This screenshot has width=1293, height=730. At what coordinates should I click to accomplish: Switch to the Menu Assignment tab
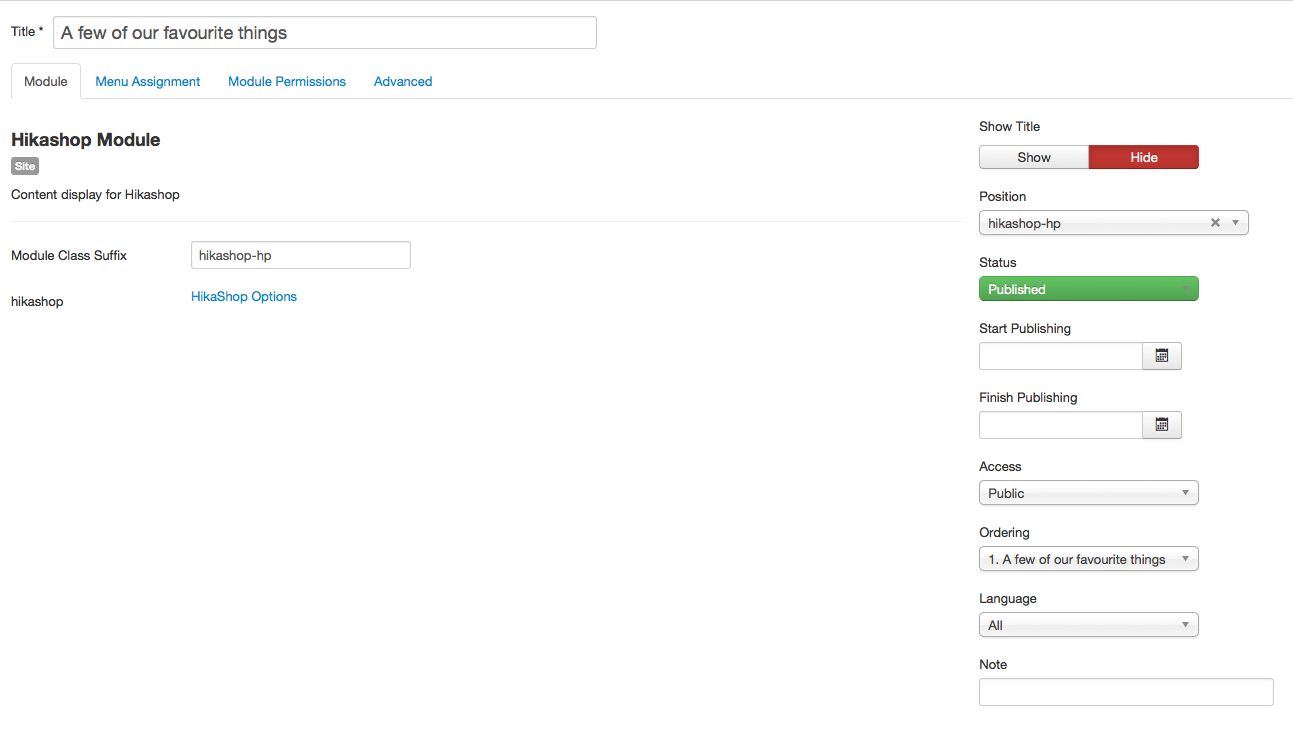(x=148, y=82)
